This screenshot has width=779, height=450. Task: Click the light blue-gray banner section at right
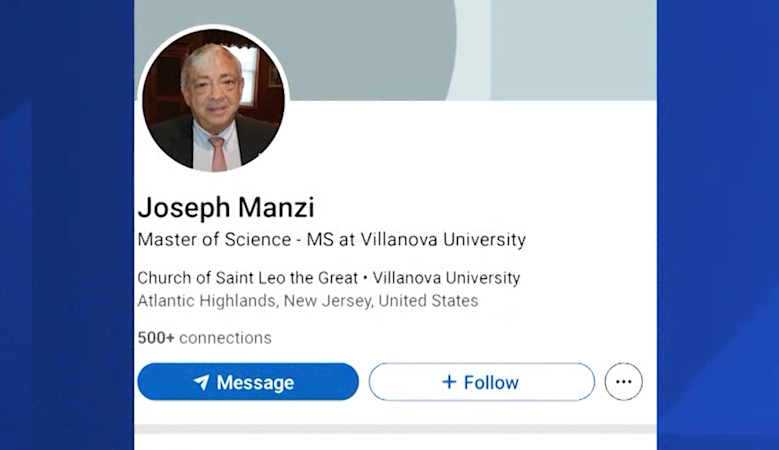(x=574, y=50)
